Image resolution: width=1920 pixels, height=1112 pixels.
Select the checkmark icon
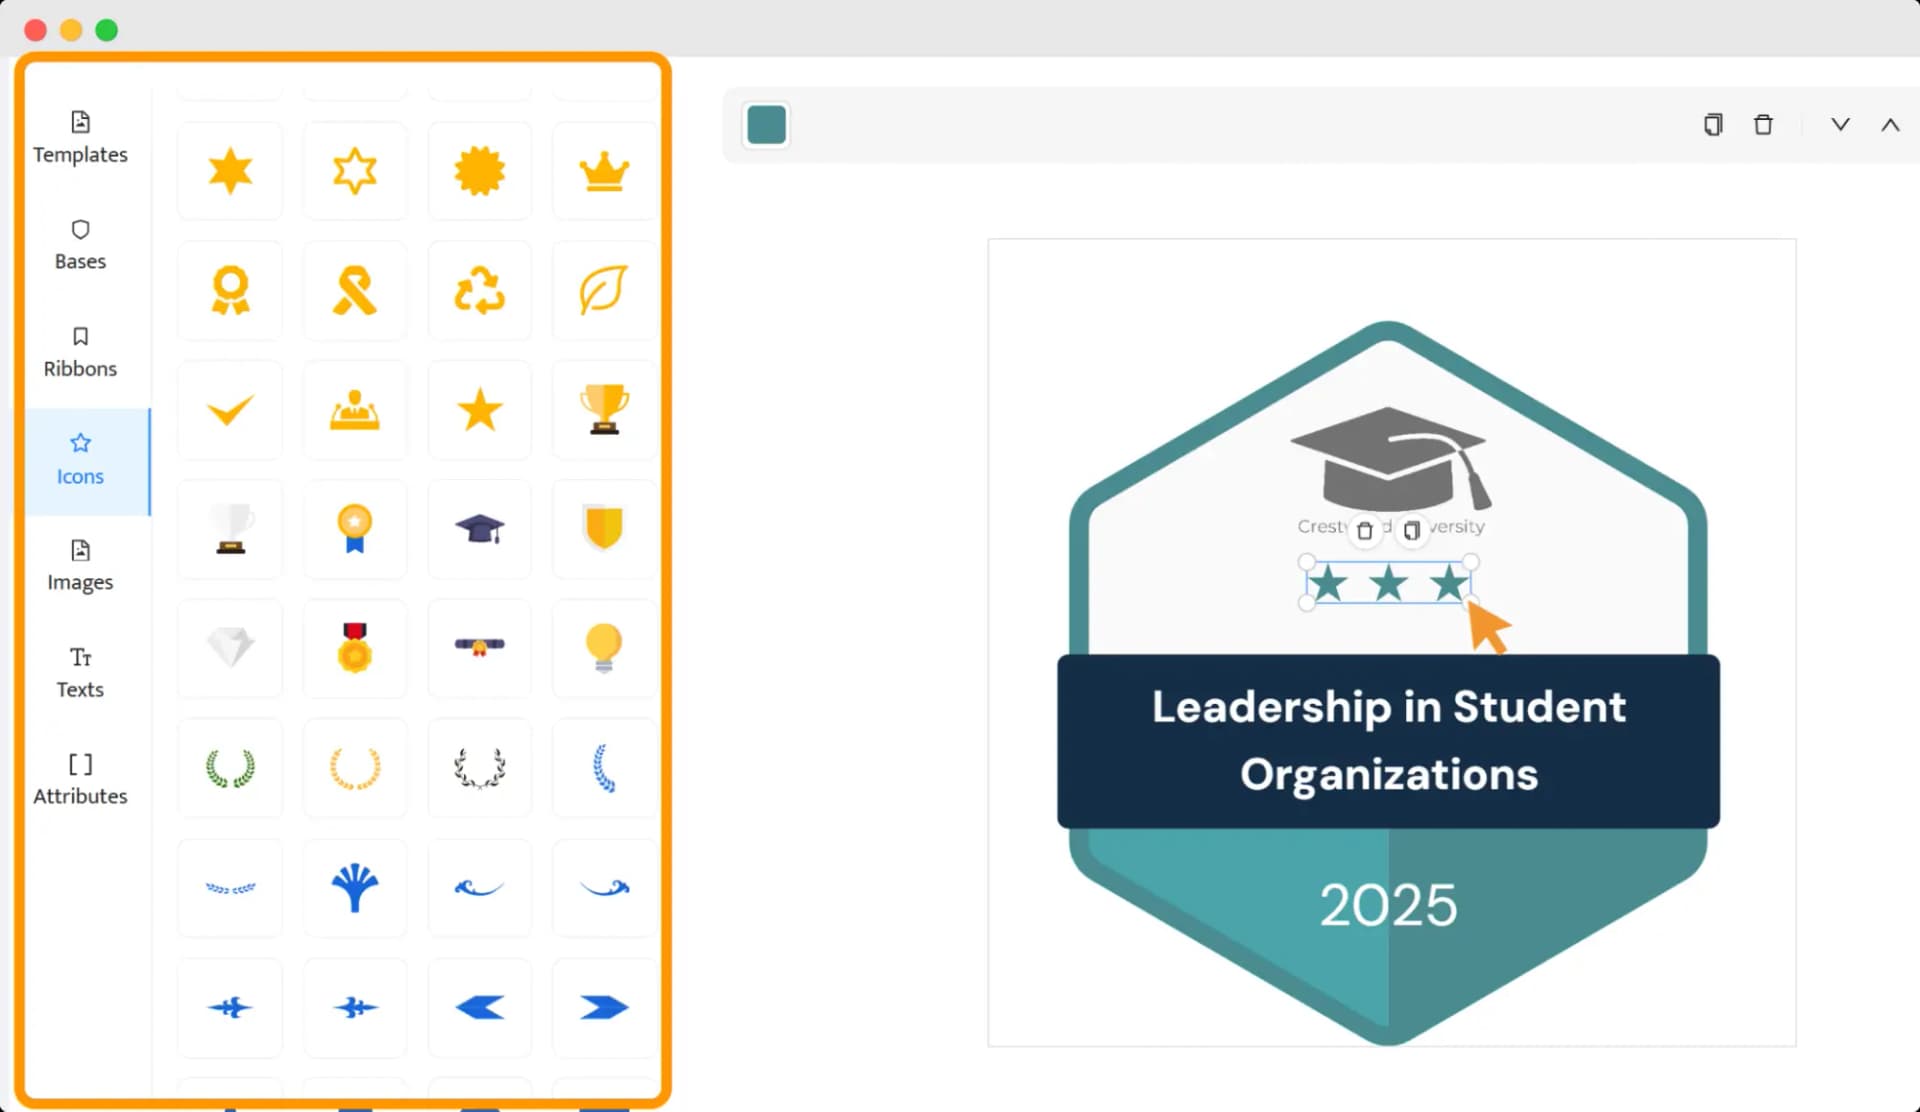(230, 409)
